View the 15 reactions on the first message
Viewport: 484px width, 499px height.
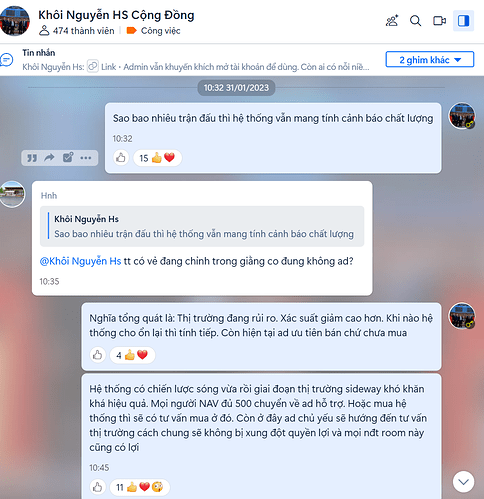[157, 158]
